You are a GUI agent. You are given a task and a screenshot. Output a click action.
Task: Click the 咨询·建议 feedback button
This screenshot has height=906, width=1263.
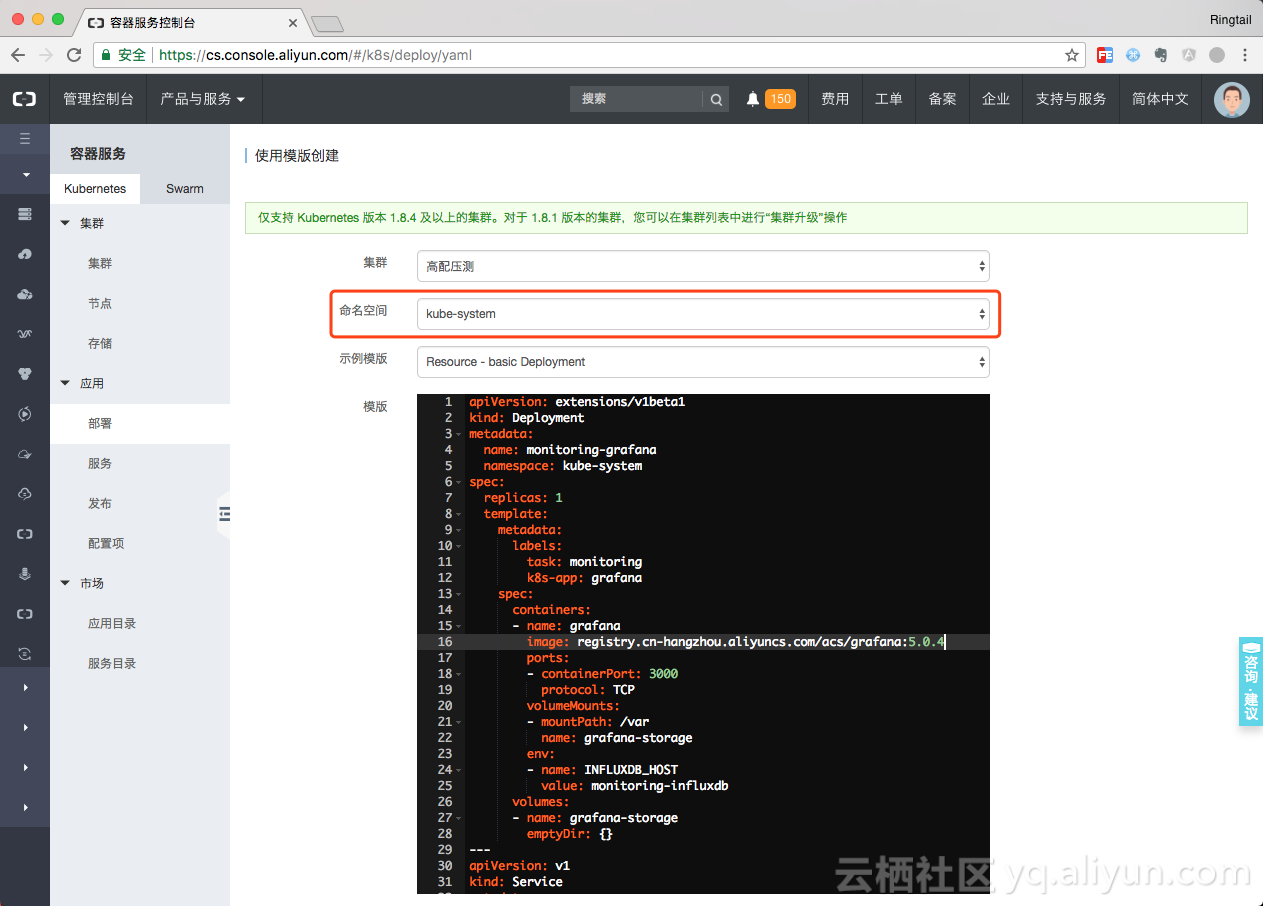coord(1251,682)
